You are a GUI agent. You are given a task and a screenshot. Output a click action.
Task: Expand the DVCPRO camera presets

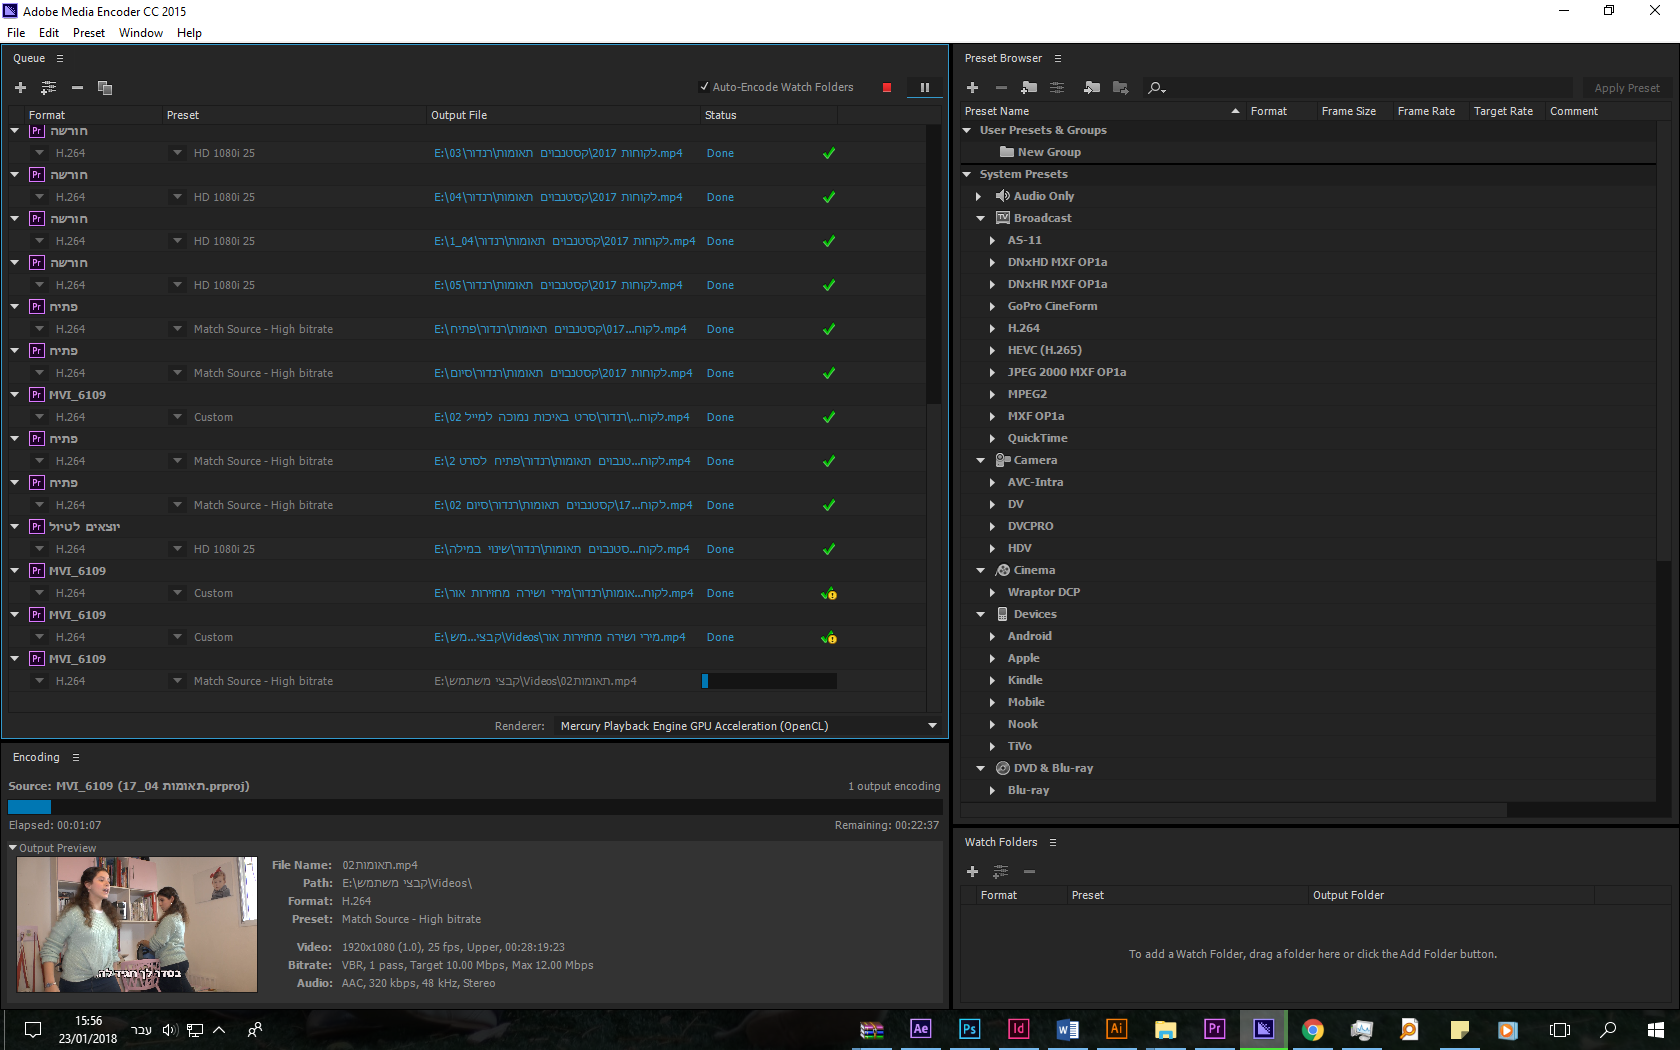pyautogui.click(x=993, y=526)
